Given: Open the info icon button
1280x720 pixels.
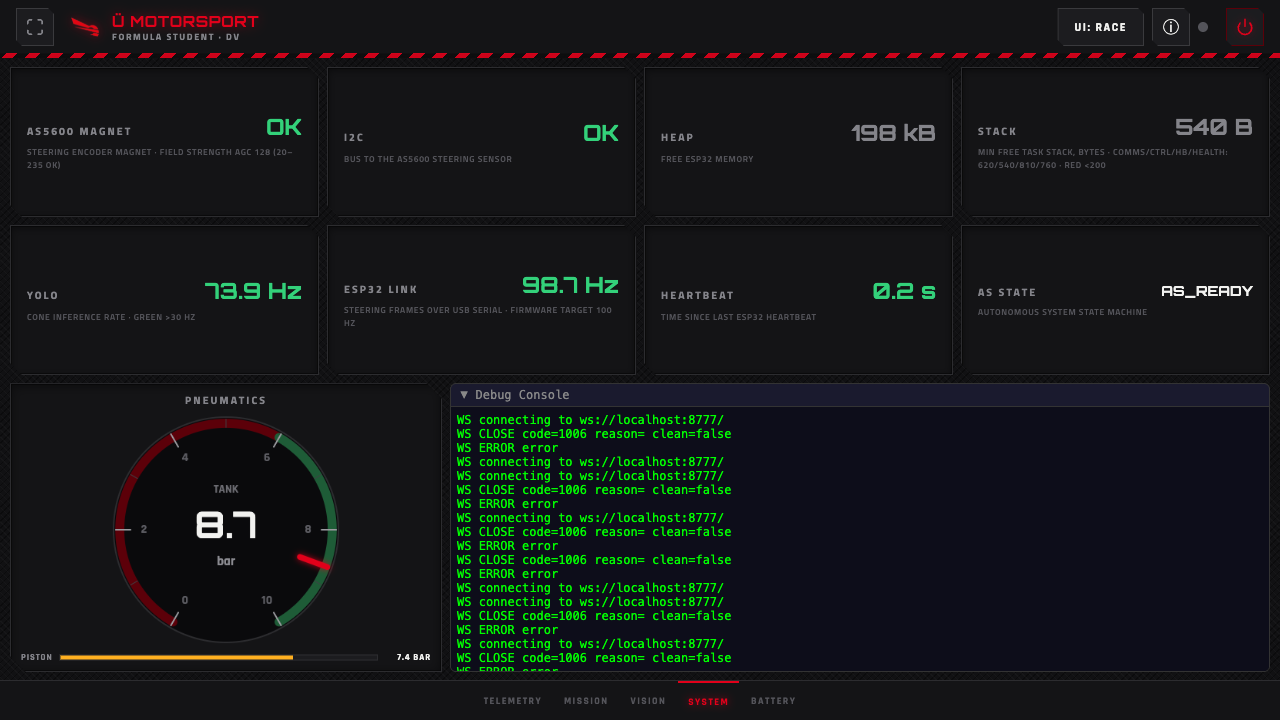Looking at the screenshot, I should 1171,27.
